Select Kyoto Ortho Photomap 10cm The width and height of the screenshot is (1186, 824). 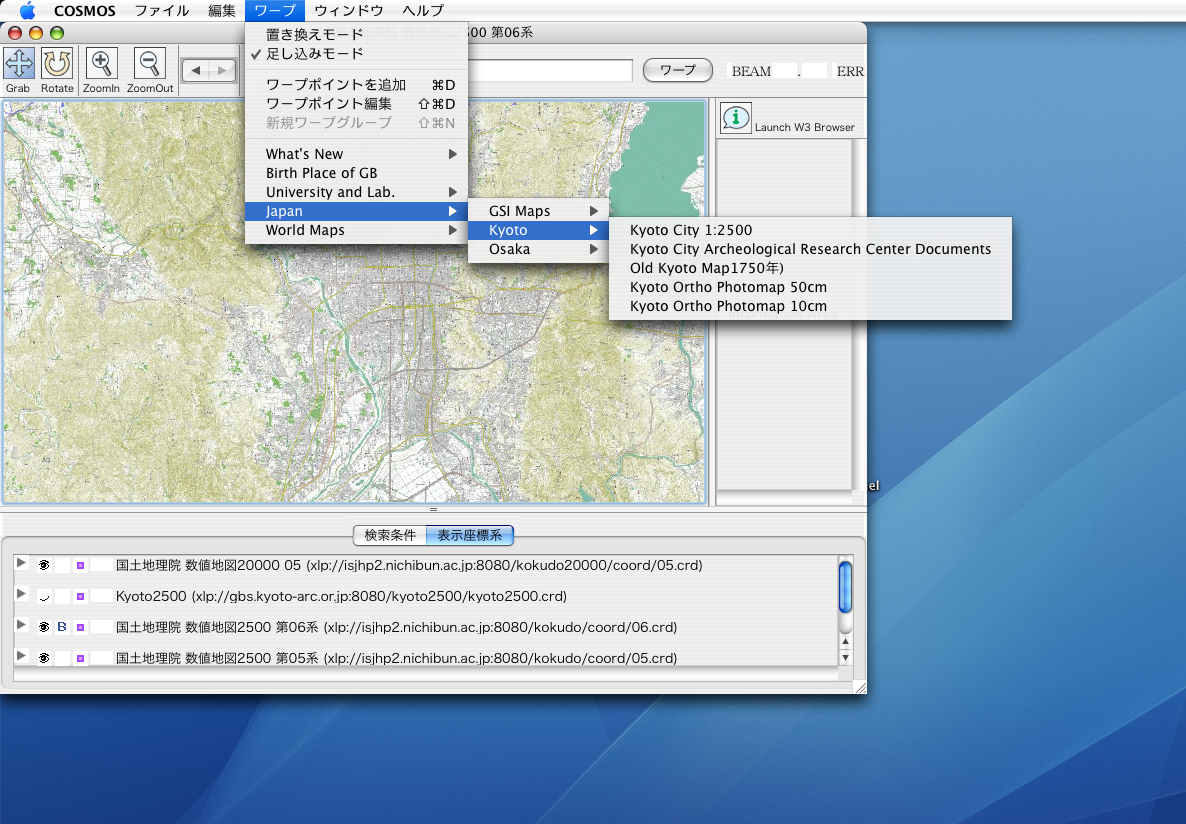click(810, 306)
